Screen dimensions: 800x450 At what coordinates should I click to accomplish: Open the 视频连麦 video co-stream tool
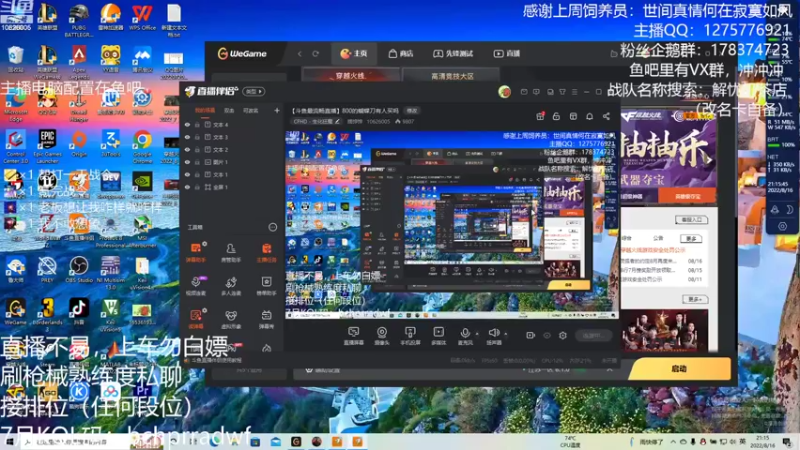click(196, 285)
